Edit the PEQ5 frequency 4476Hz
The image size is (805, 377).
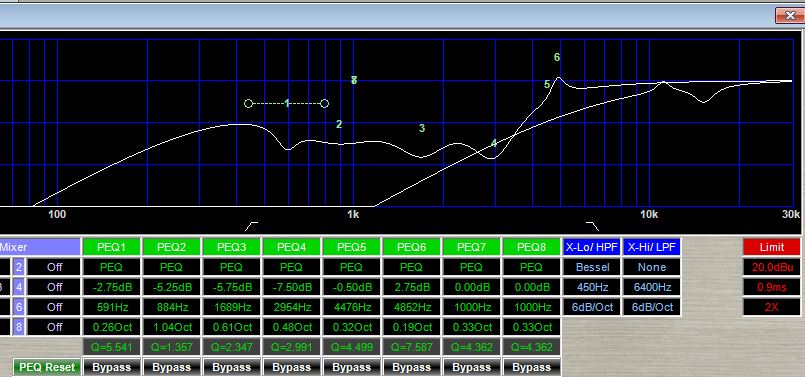click(351, 307)
